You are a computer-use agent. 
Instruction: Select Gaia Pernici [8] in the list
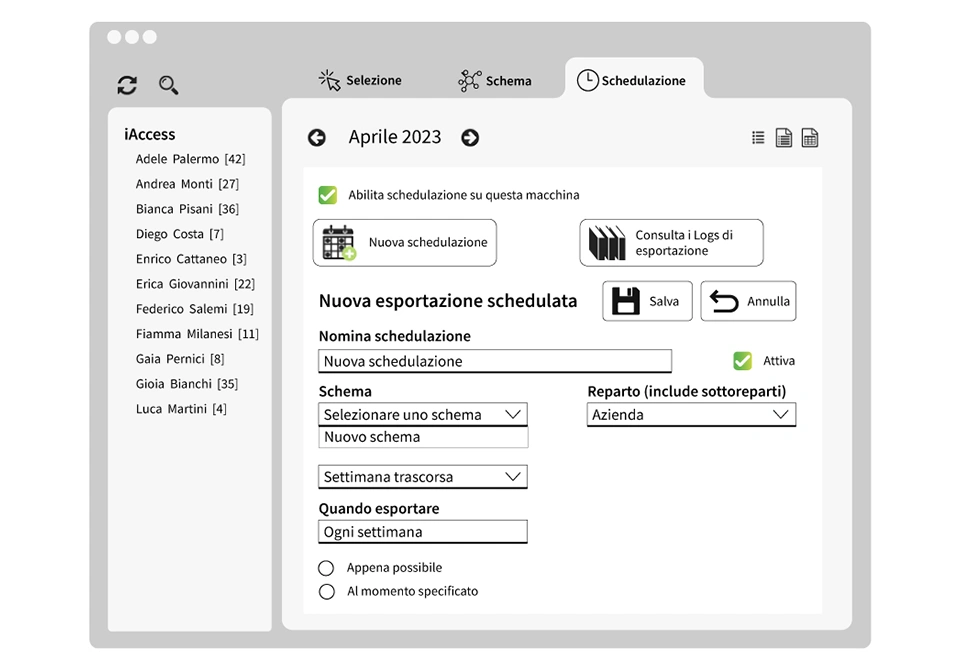180,359
